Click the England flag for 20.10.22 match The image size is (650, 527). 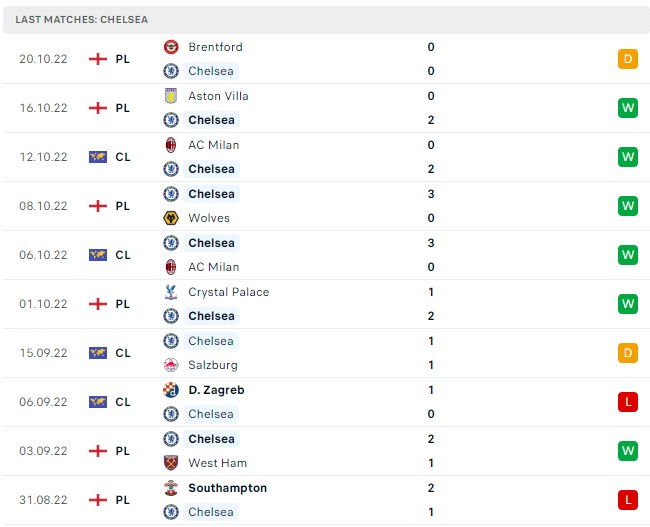coord(98,59)
